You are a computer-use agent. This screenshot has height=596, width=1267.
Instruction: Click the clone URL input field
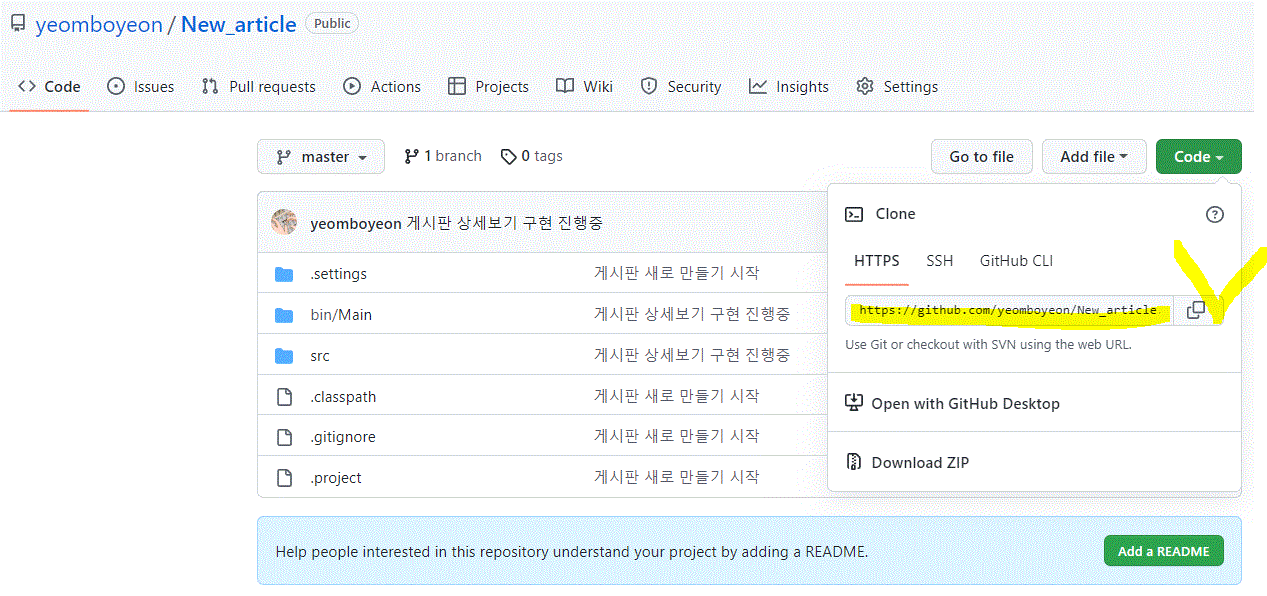[x=1009, y=310]
